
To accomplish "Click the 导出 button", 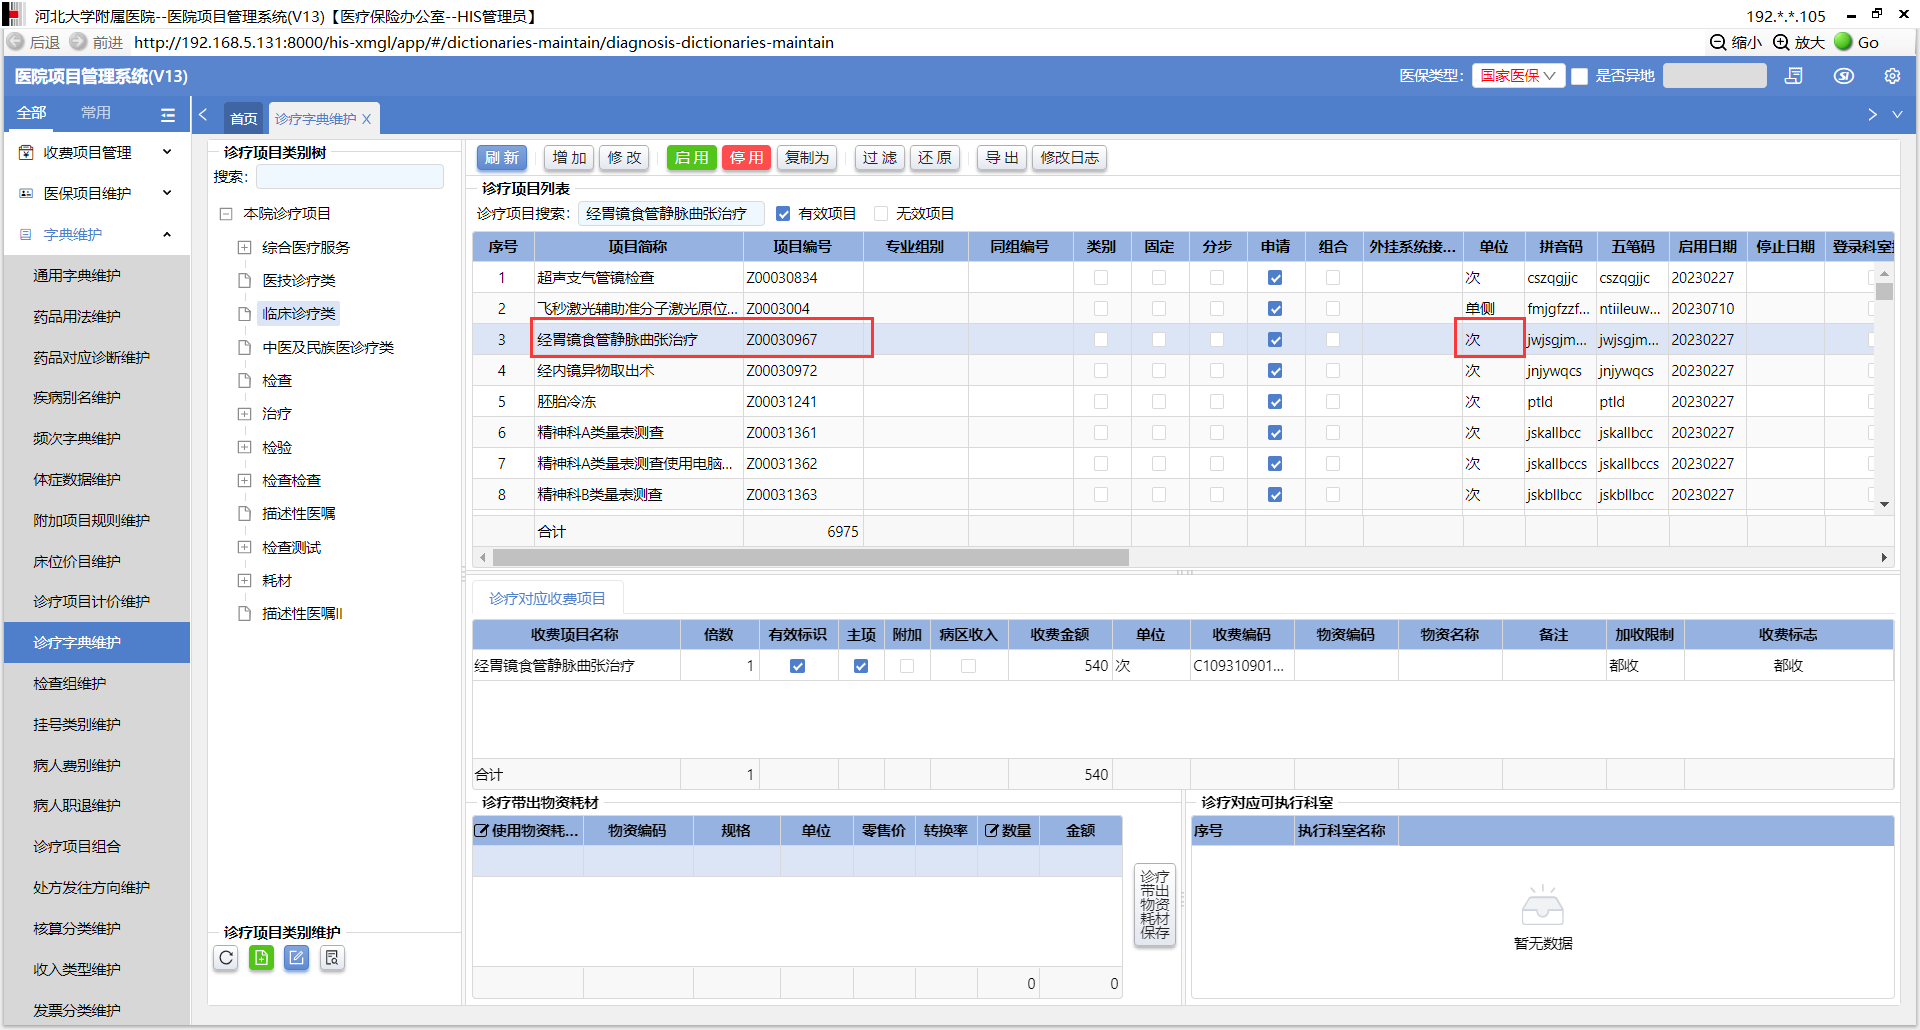I will click(x=1002, y=158).
